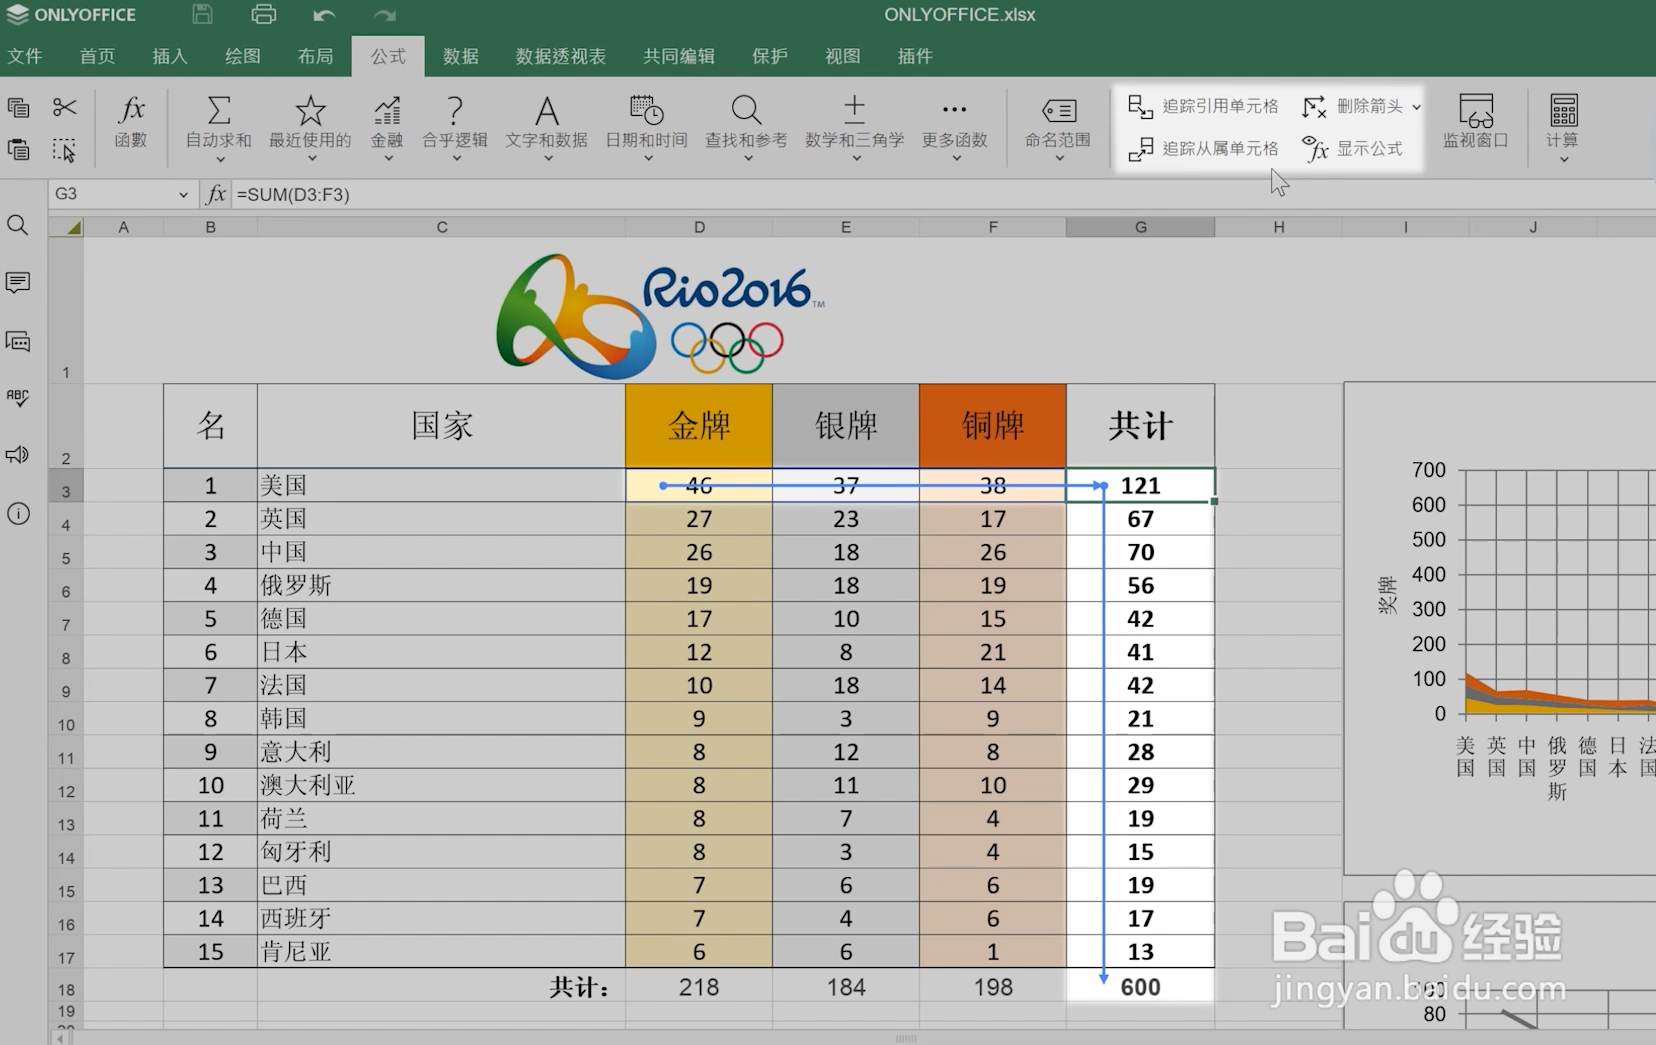Click the Copy icon
This screenshot has width=1656, height=1045.
coord(18,107)
